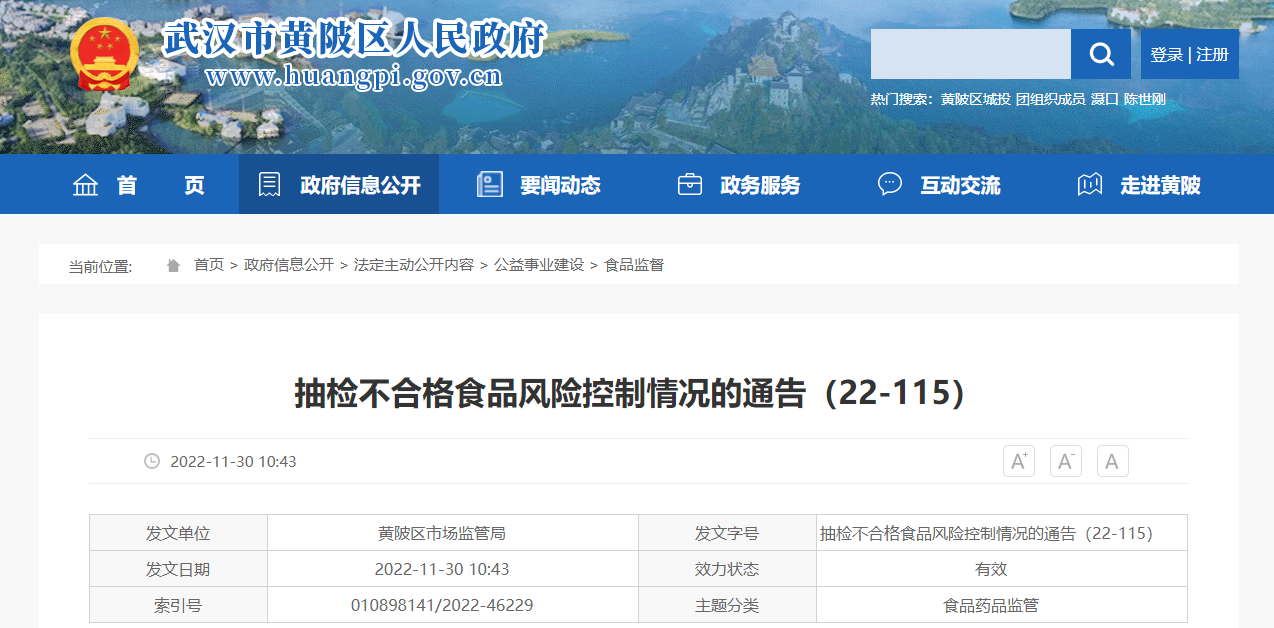
Task: Click breadcrumb link 首页
Action: point(209,265)
